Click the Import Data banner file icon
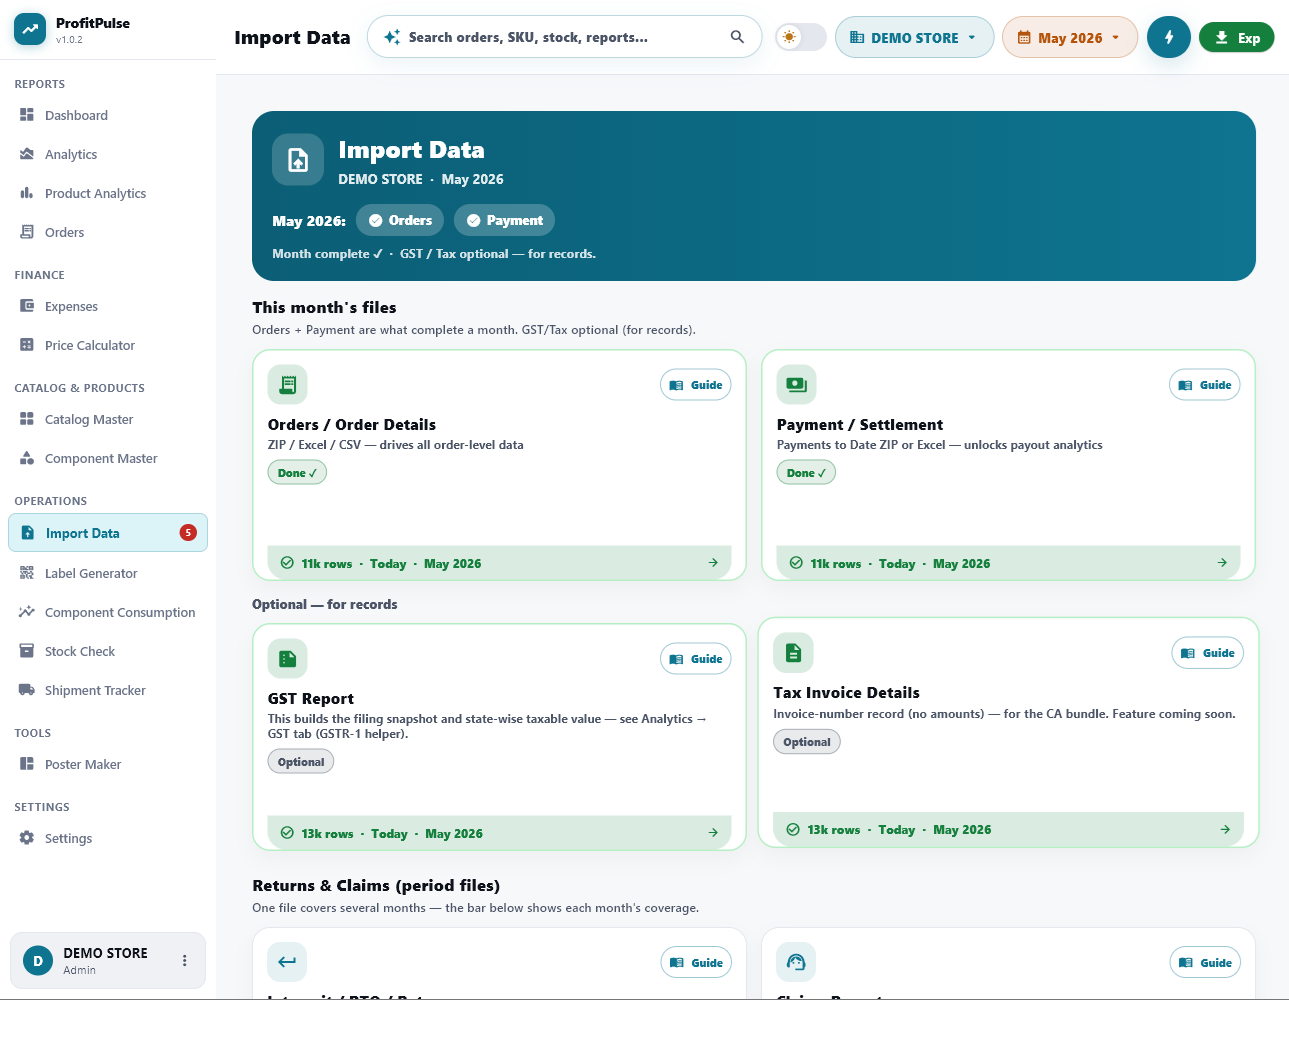 [298, 160]
